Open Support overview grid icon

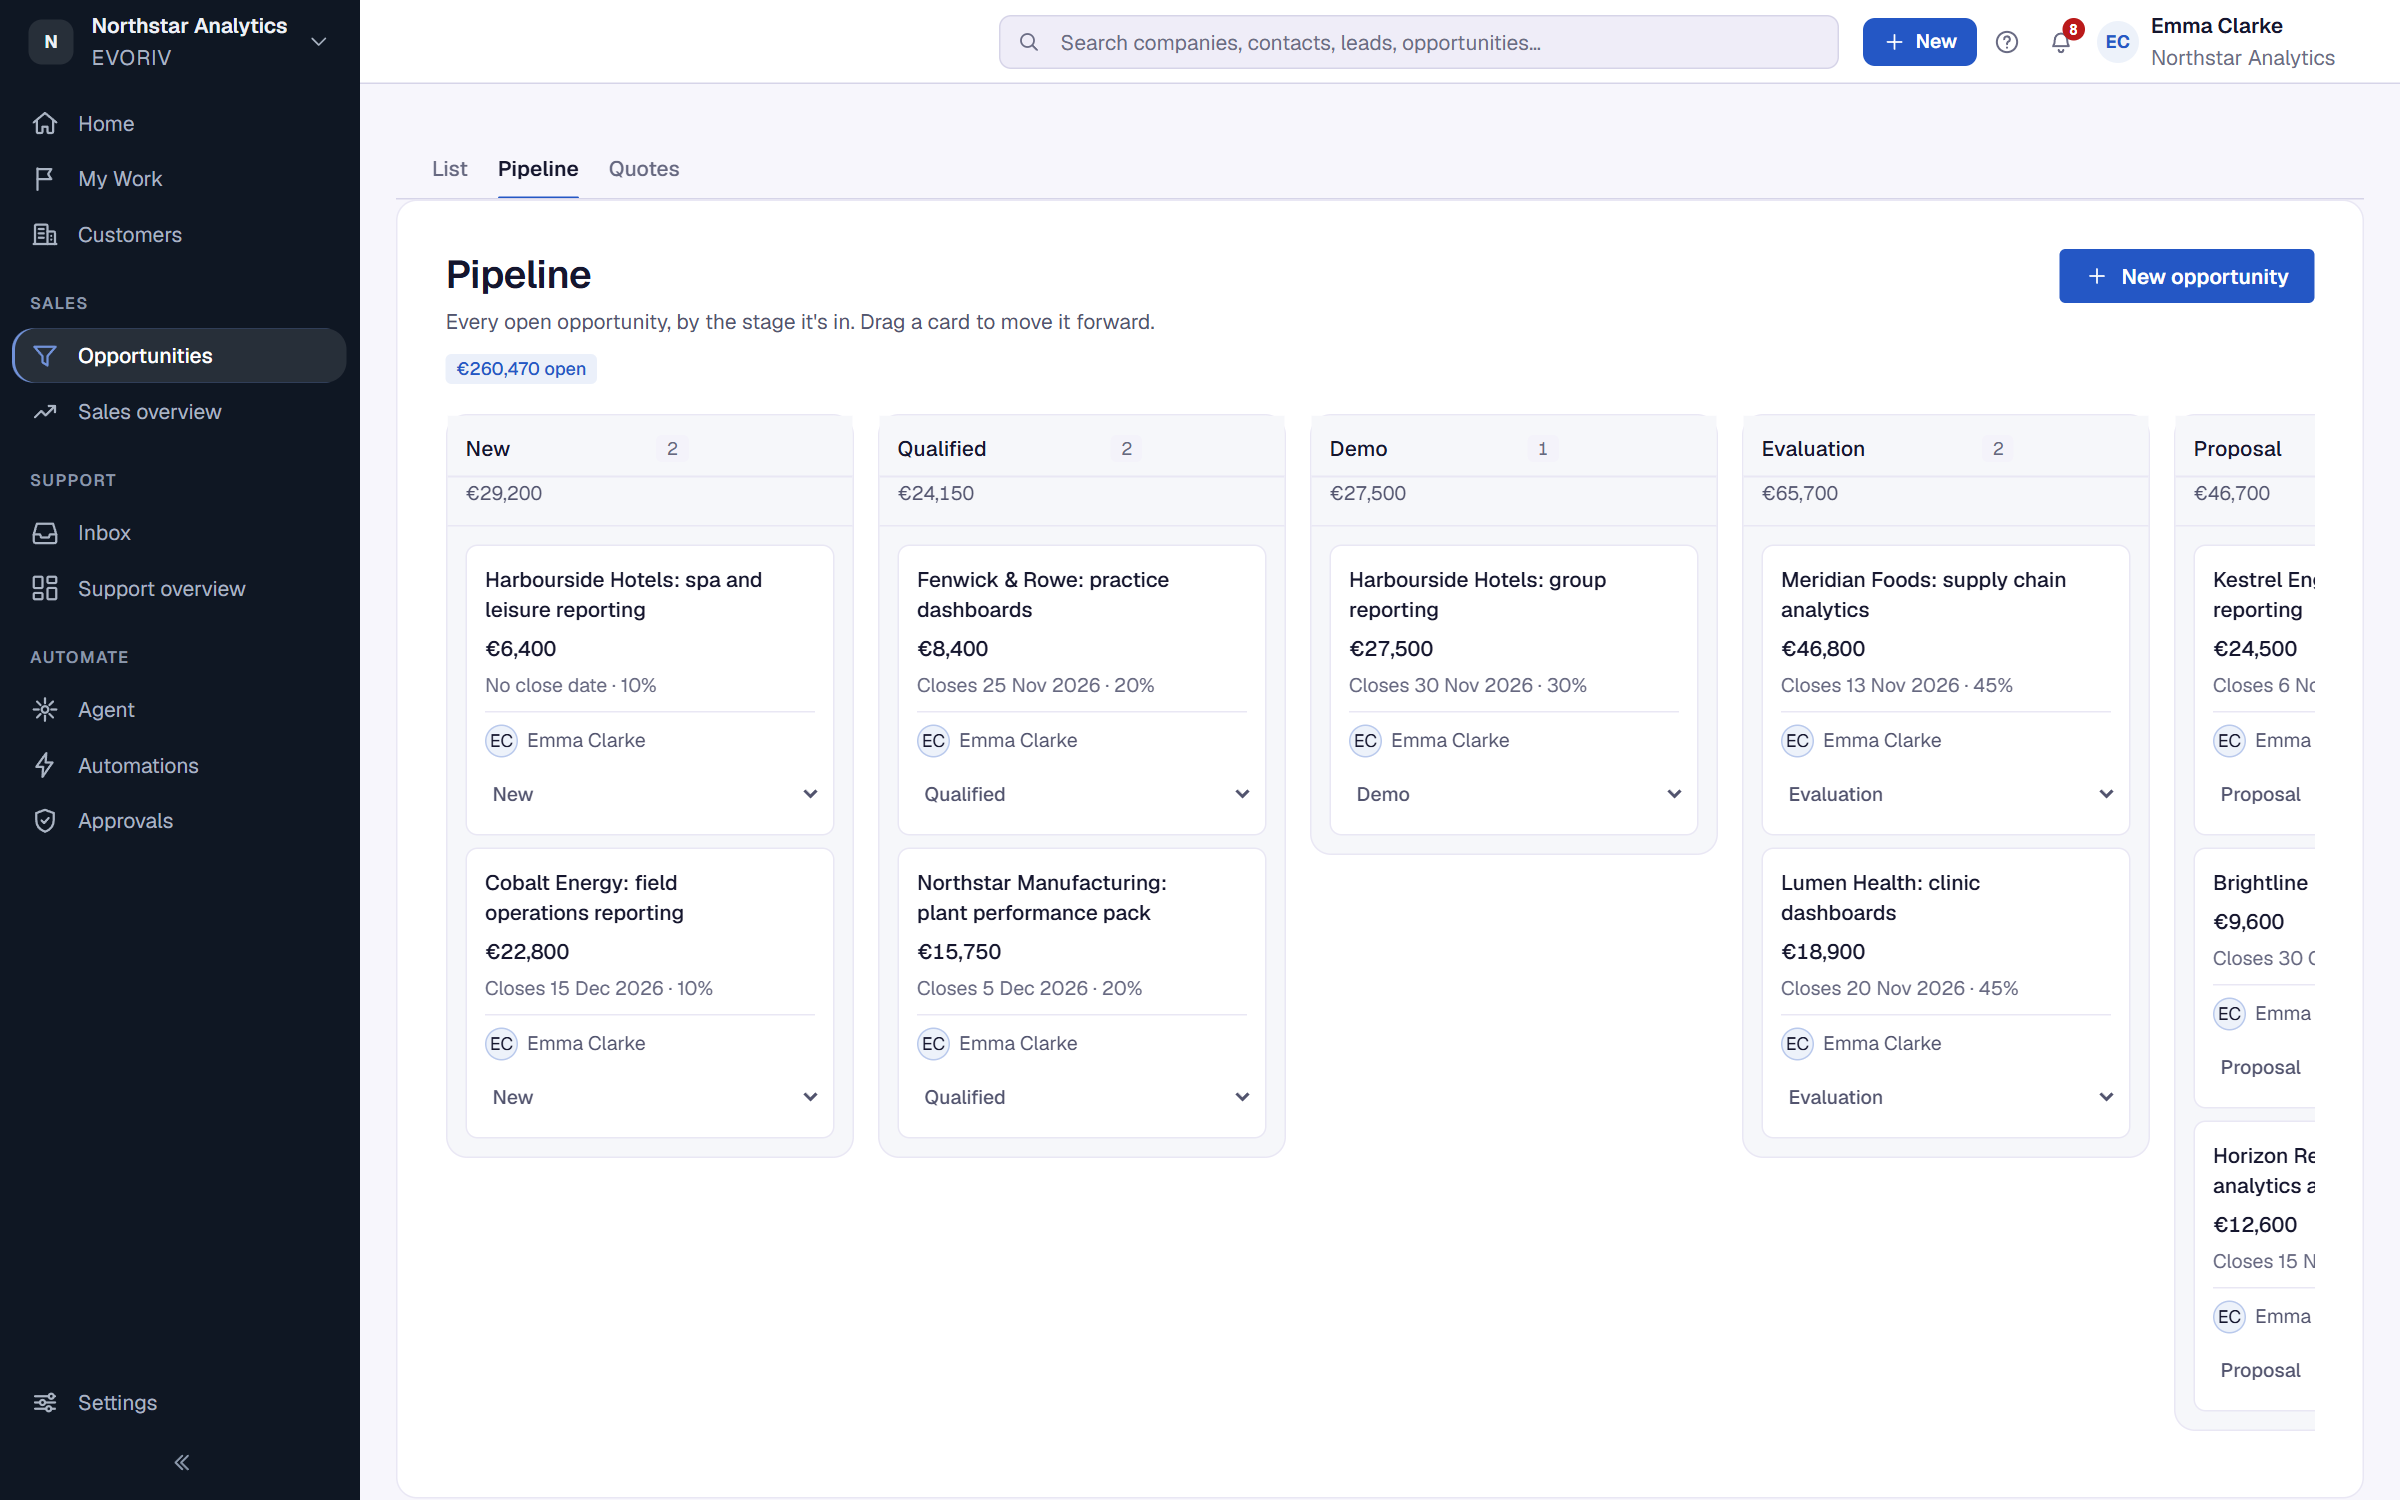tap(44, 589)
